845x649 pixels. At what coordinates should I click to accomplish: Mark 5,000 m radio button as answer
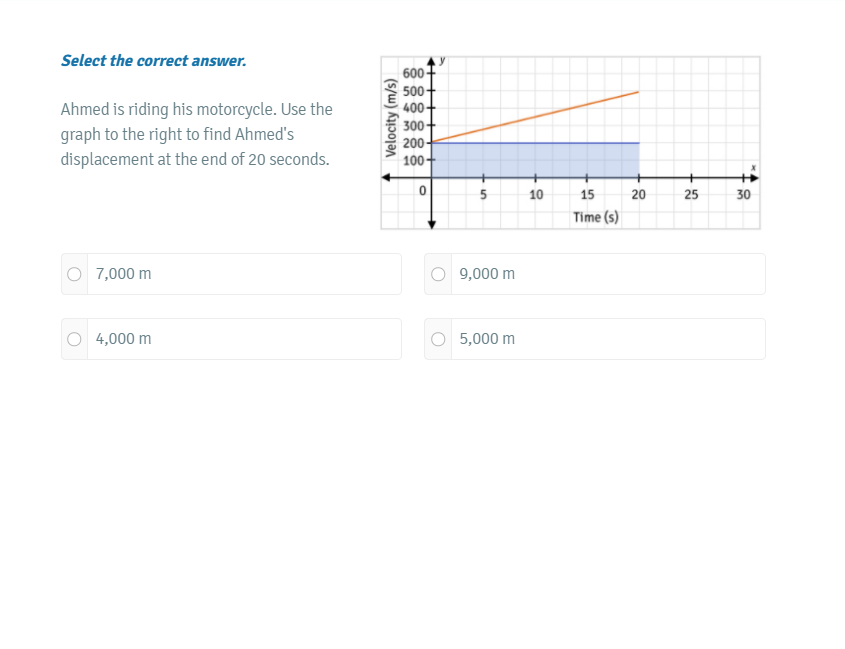[x=438, y=339]
